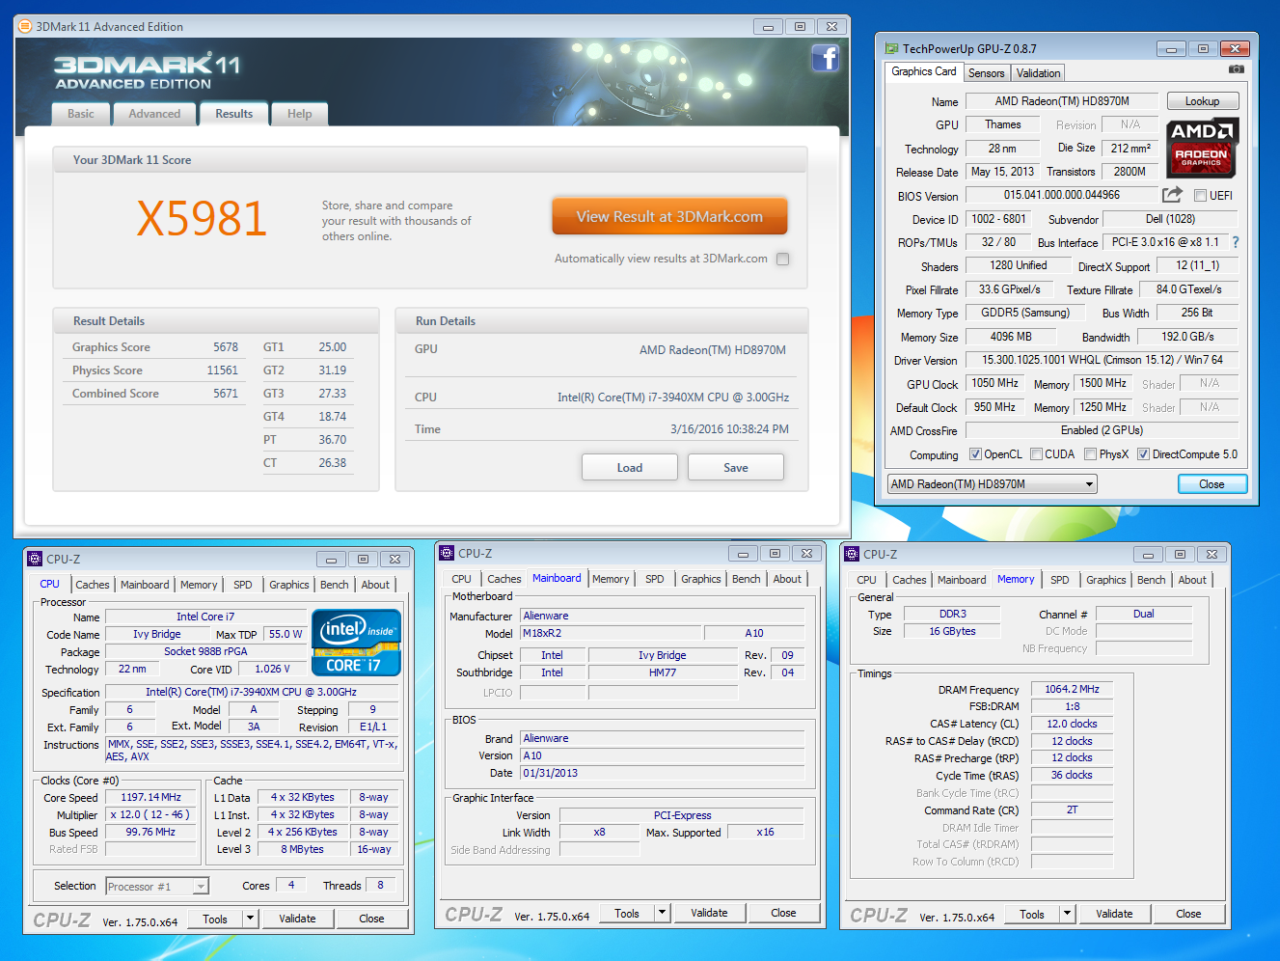The image size is (1280, 961).
Task: Expand Tools arrow in CPU-Z Memory window
Action: [1067, 913]
